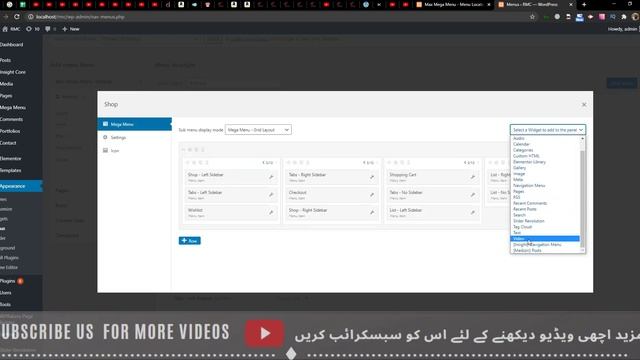
Task: Open Mega Menu in WordPress sidebar
Action: click(13, 107)
